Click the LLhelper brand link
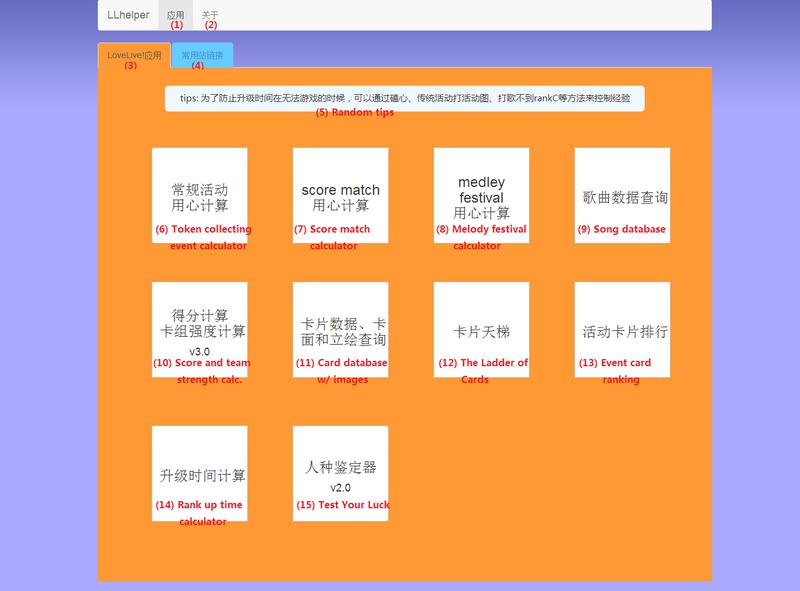This screenshot has width=800, height=591. tap(128, 15)
